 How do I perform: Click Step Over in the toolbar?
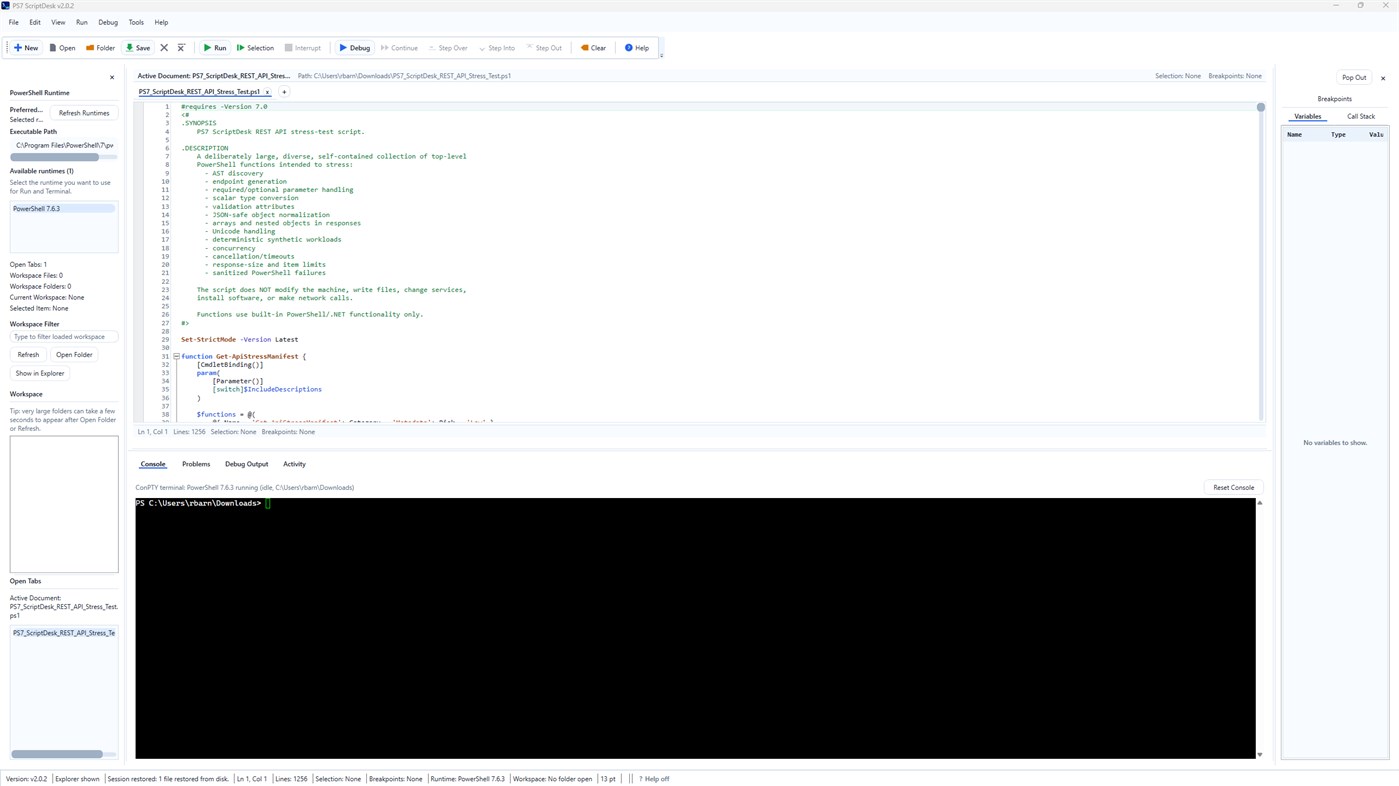tap(448, 48)
